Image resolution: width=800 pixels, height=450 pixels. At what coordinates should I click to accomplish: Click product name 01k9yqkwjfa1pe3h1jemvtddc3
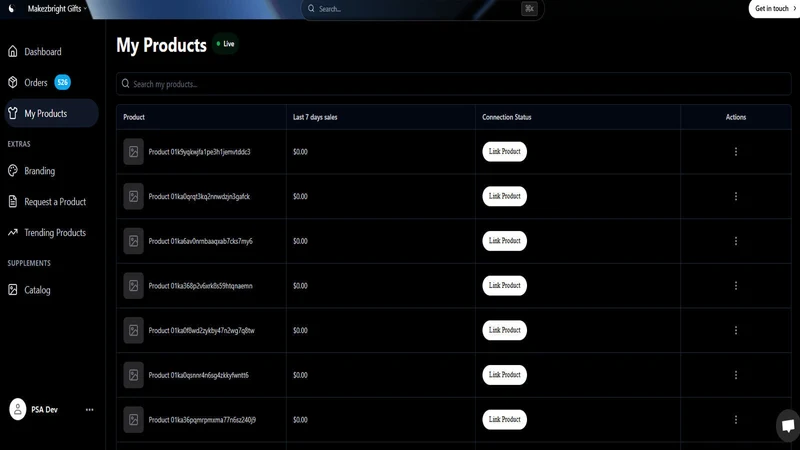click(199, 152)
